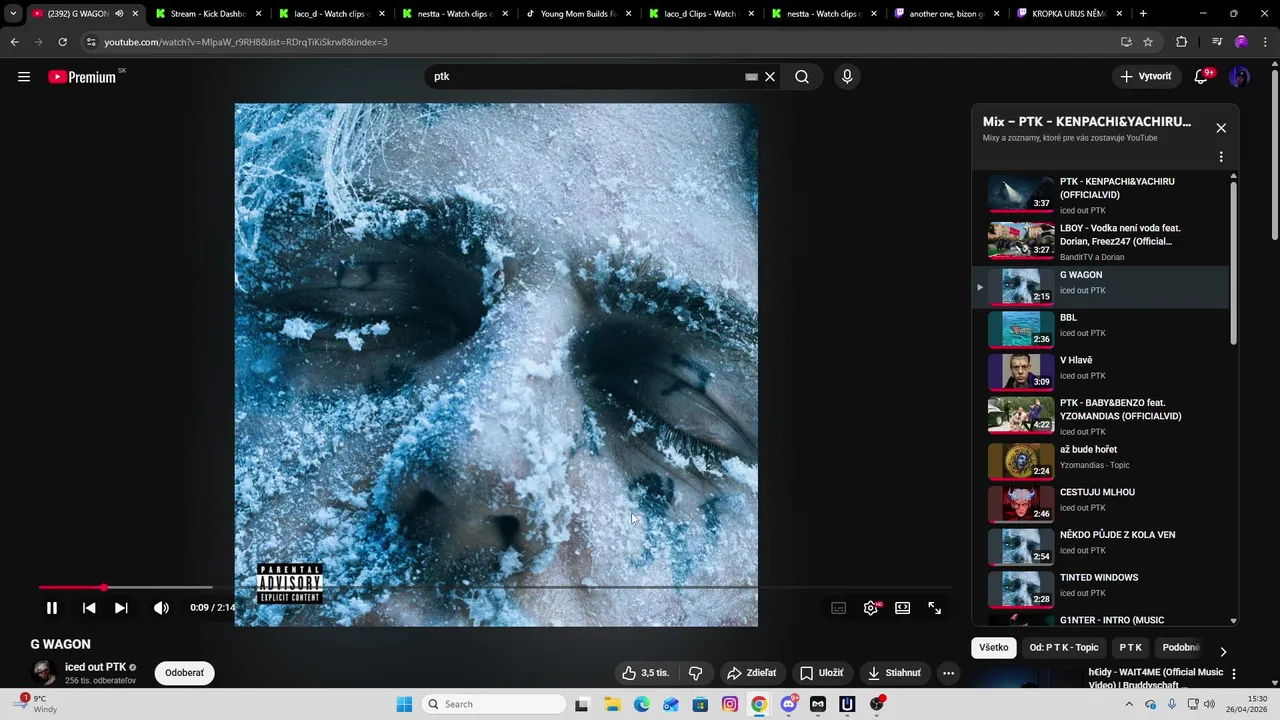Dislike the video
1280x720 pixels.
(x=696, y=673)
